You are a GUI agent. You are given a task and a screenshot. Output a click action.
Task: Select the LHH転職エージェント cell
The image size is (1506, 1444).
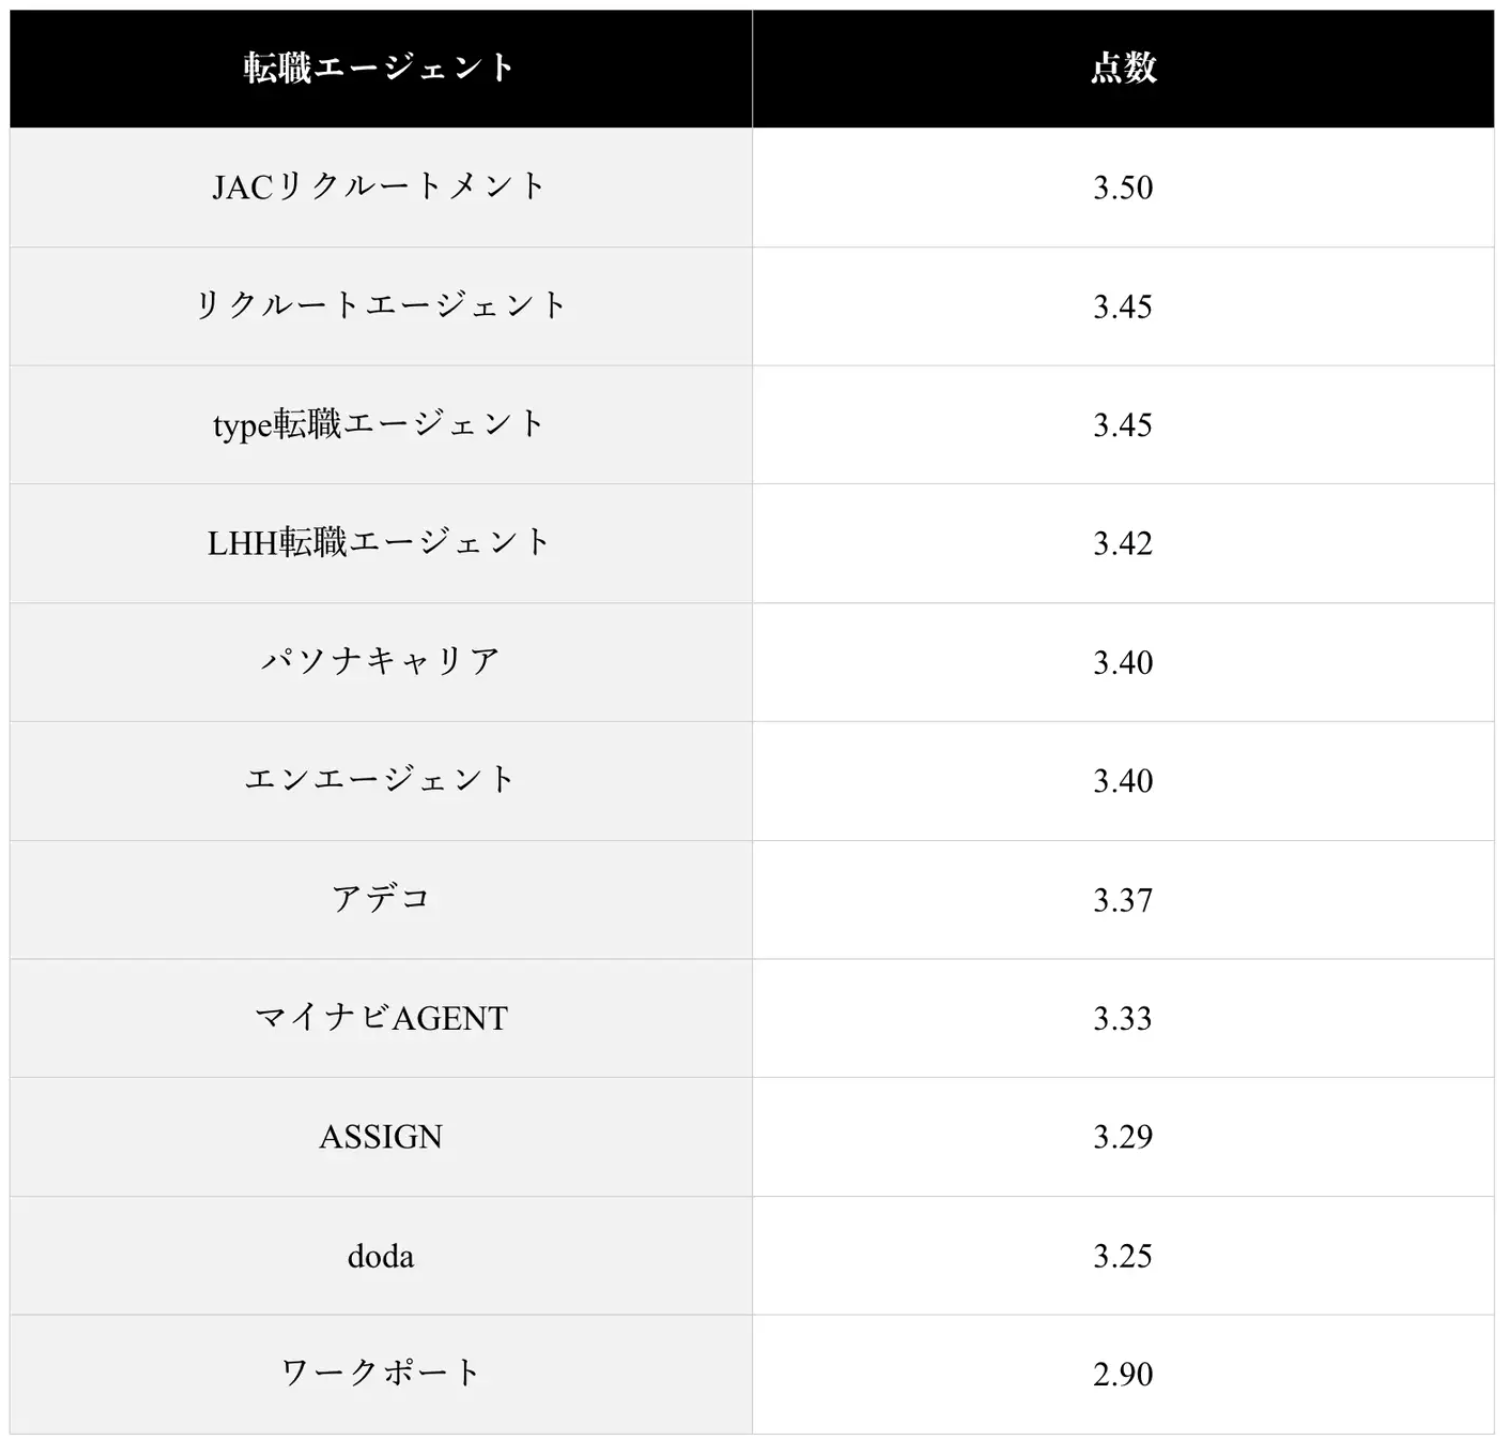pyautogui.click(x=380, y=543)
